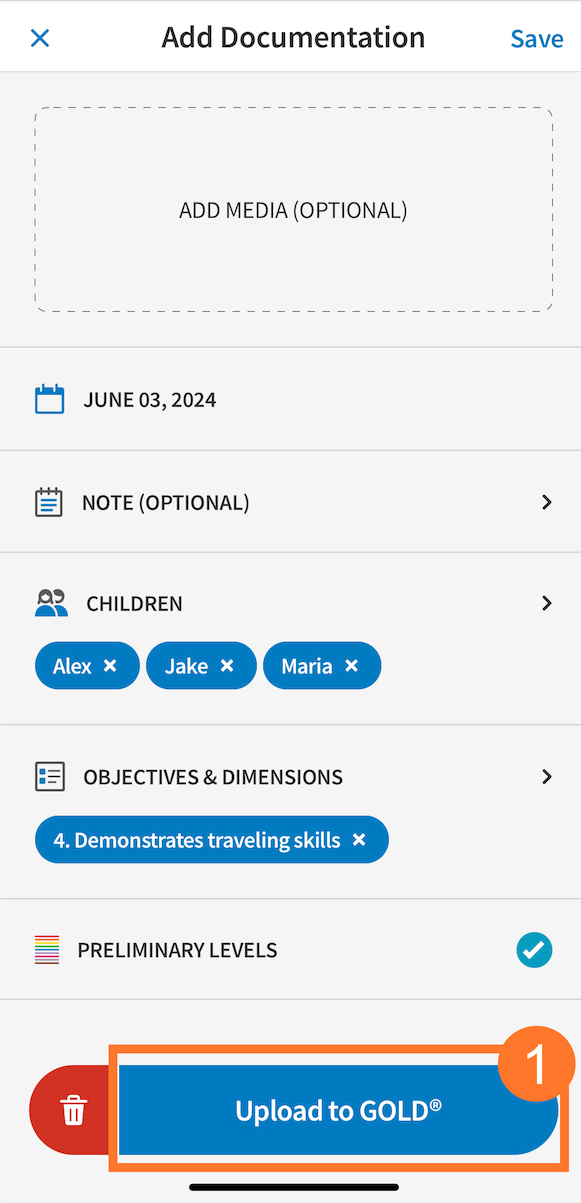Select the Add Documentation title bar
The width and height of the screenshot is (581, 1203).
pos(293,37)
